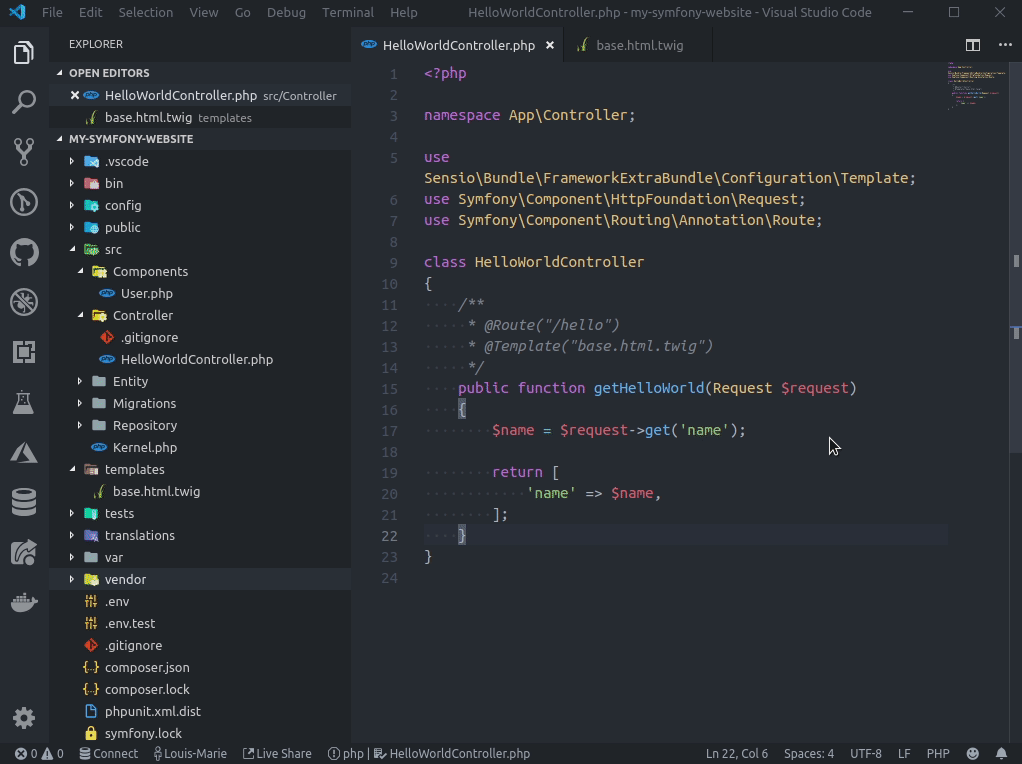Open the Debug menu
The image size is (1022, 764).
[x=286, y=12]
